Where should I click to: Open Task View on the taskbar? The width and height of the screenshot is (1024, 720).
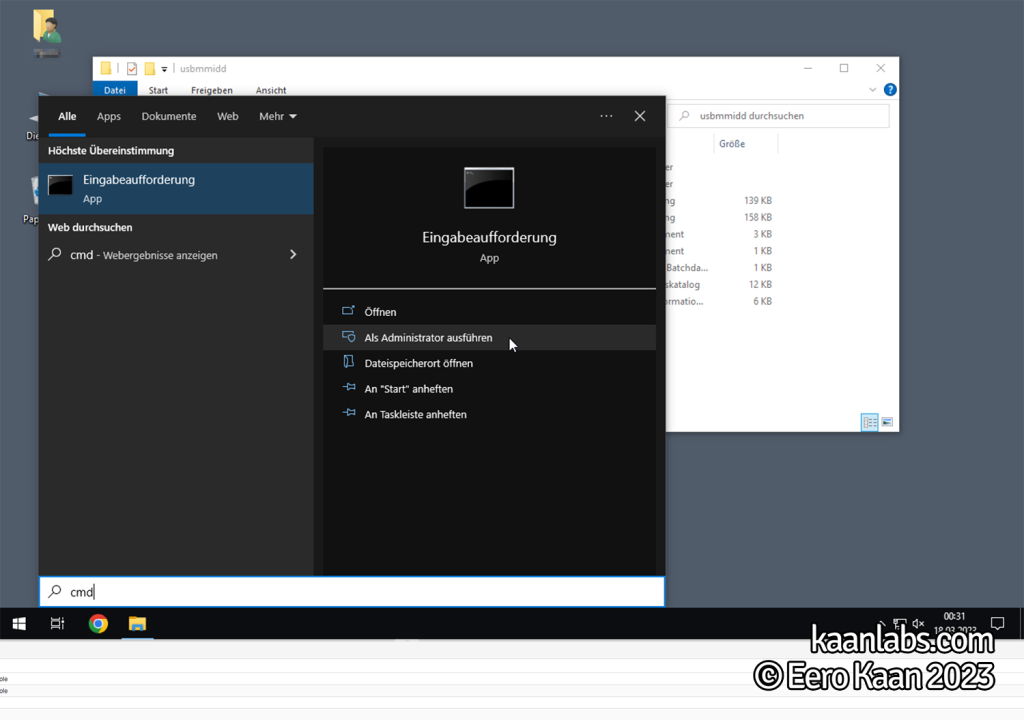click(57, 624)
